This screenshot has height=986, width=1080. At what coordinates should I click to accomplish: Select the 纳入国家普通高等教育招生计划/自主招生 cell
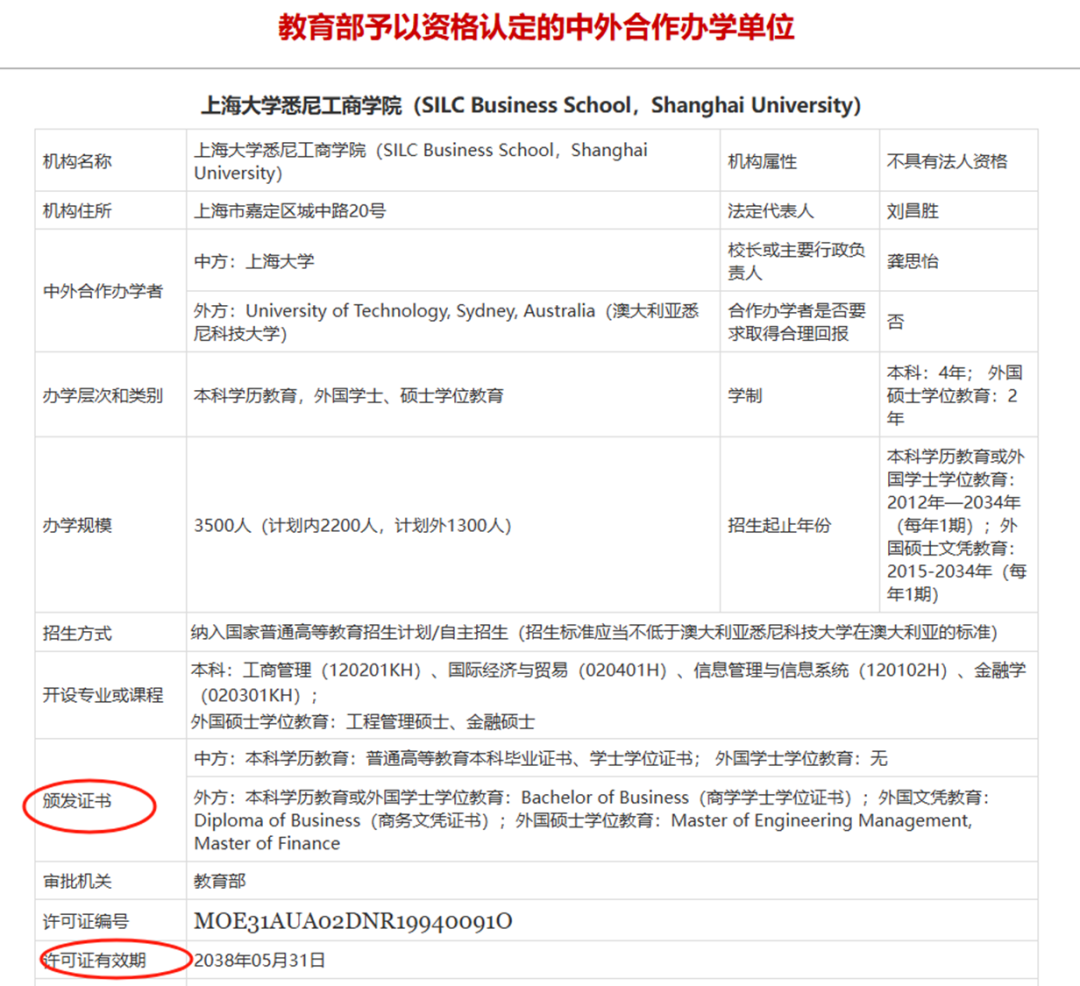coord(612,632)
